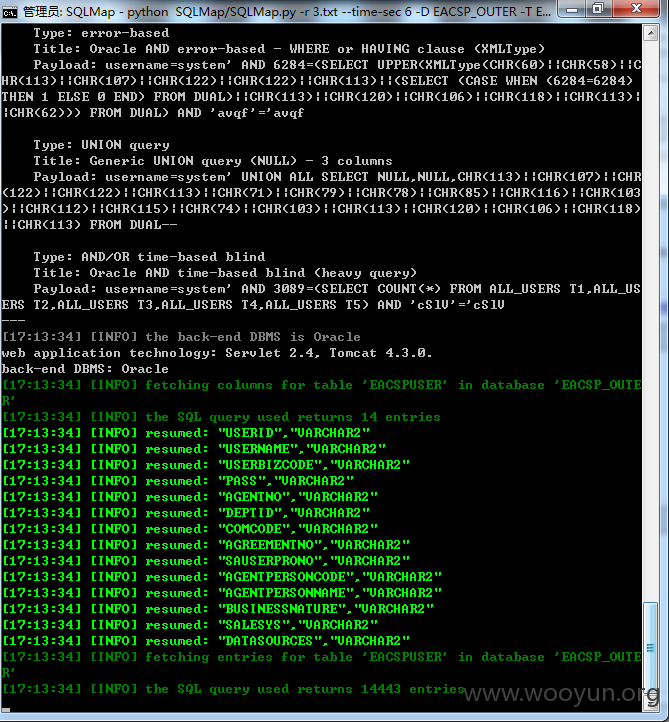Click the "PASS","VARCHAR2" line
Viewport: 669px width, 722px height.
[x=178, y=481]
